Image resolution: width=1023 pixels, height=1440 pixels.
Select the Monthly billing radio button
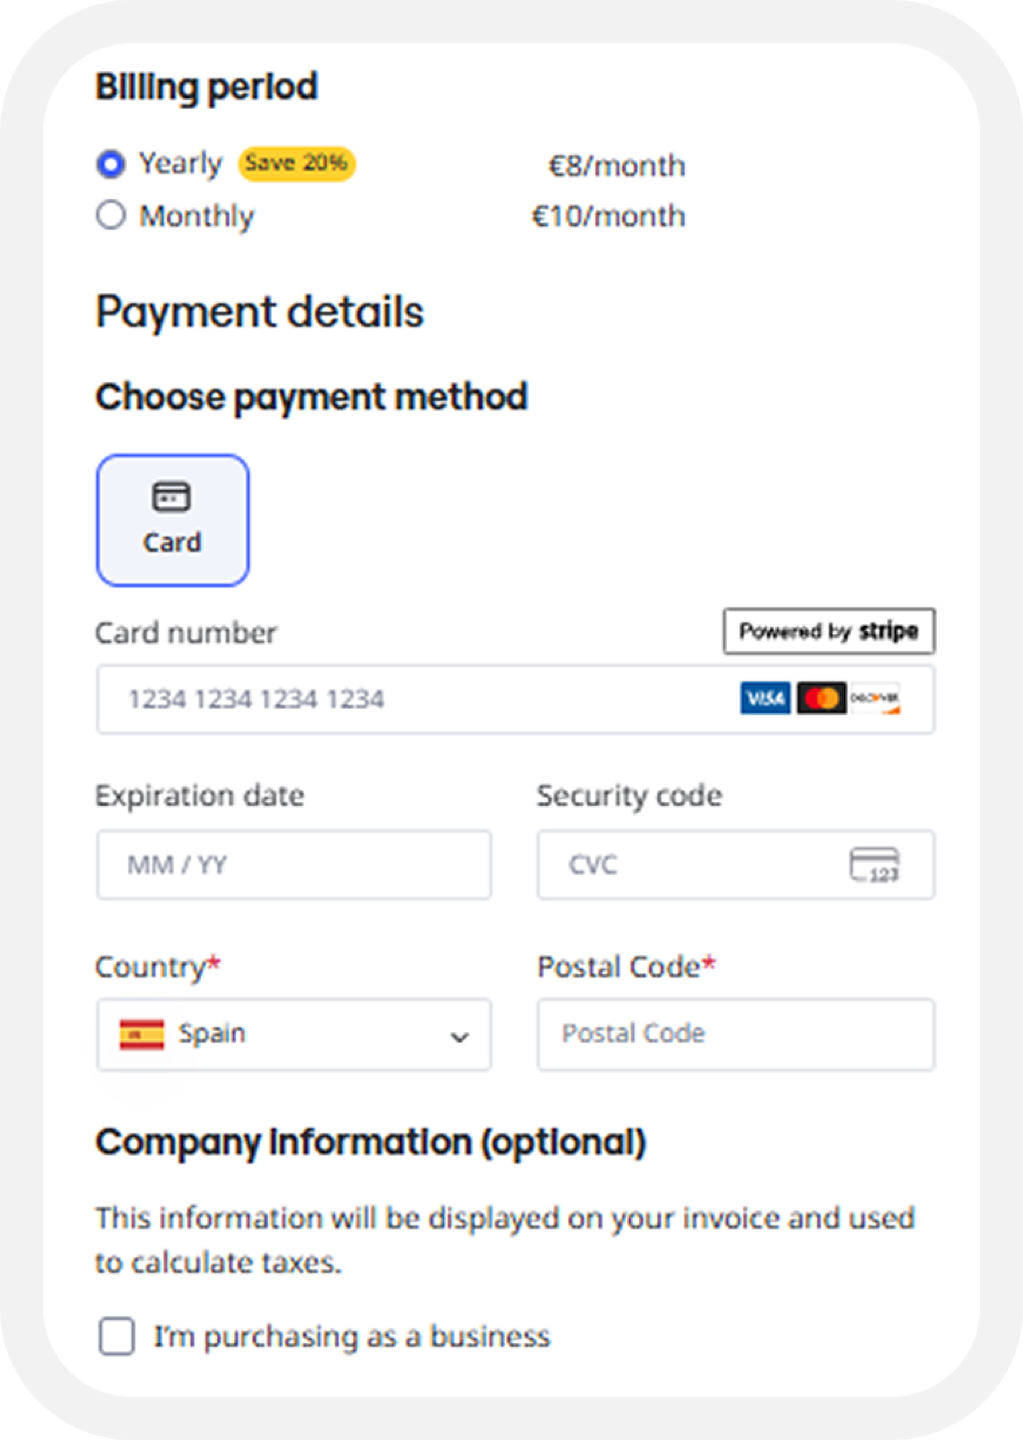pyautogui.click(x=111, y=215)
